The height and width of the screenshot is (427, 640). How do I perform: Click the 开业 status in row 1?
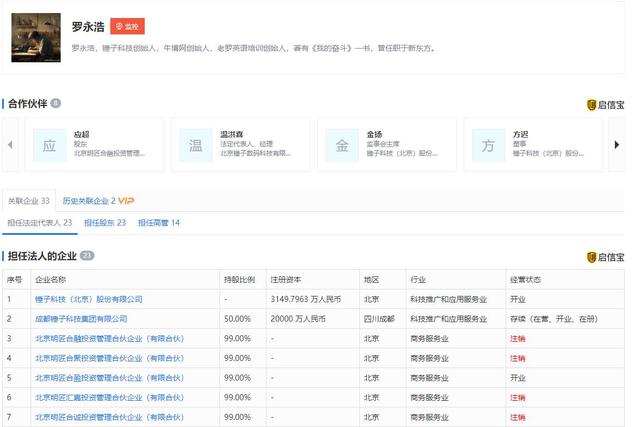pyautogui.click(x=518, y=299)
